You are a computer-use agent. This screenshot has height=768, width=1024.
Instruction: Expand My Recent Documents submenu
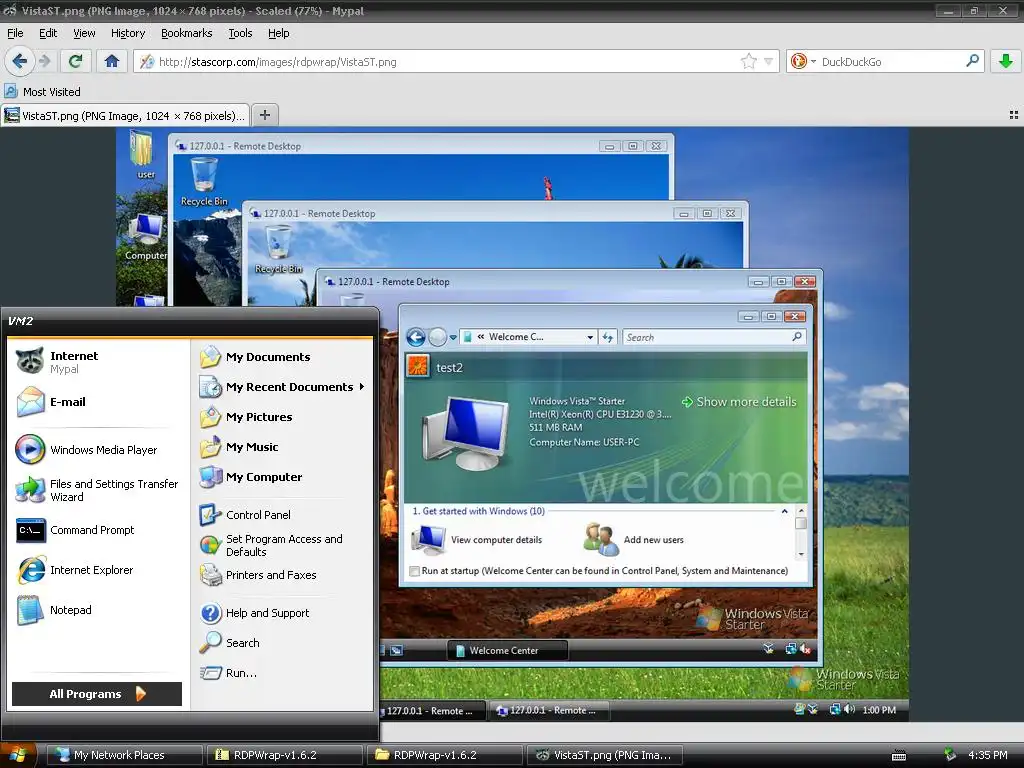pyautogui.click(x=283, y=387)
